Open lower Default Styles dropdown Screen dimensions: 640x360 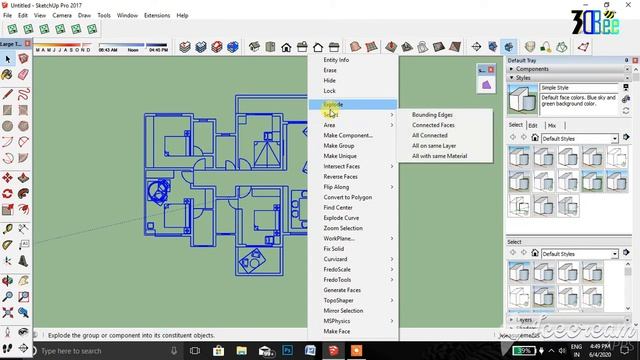tap(614, 254)
